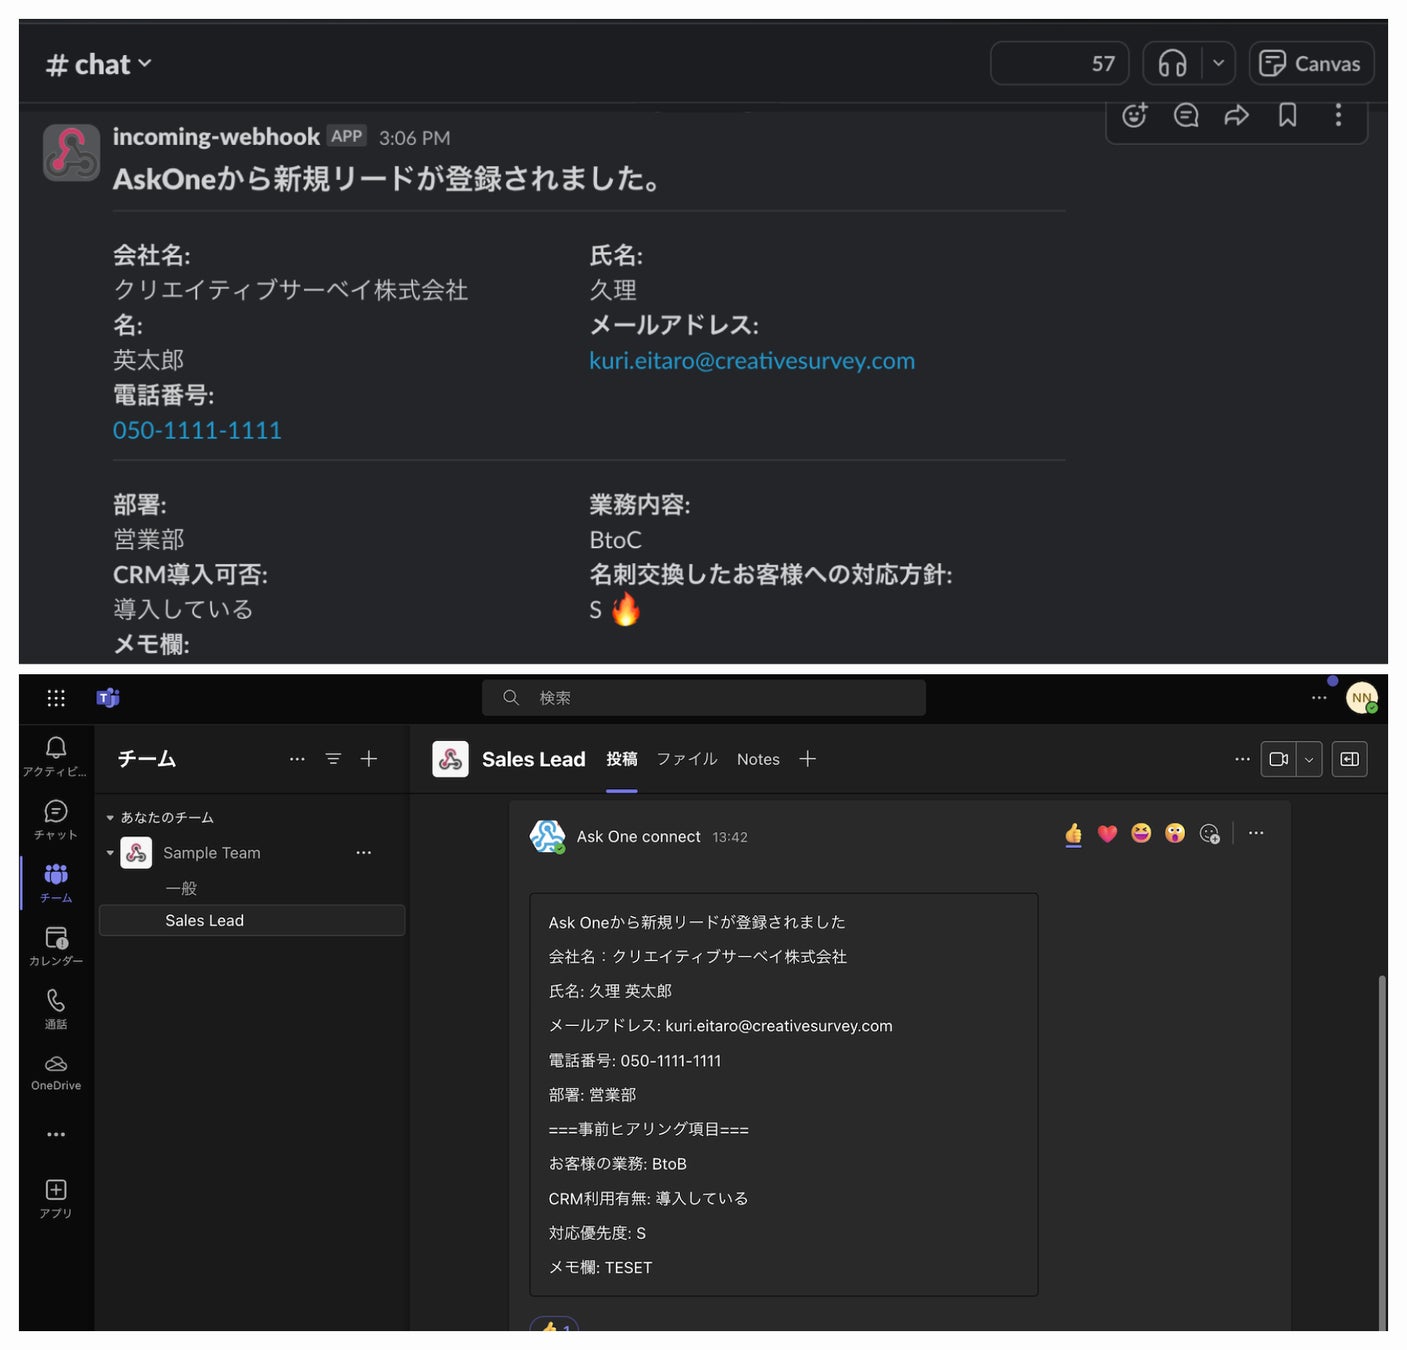The width and height of the screenshot is (1407, 1350).
Task: Open more reactions picker on the Ask One message
Action: [1209, 833]
